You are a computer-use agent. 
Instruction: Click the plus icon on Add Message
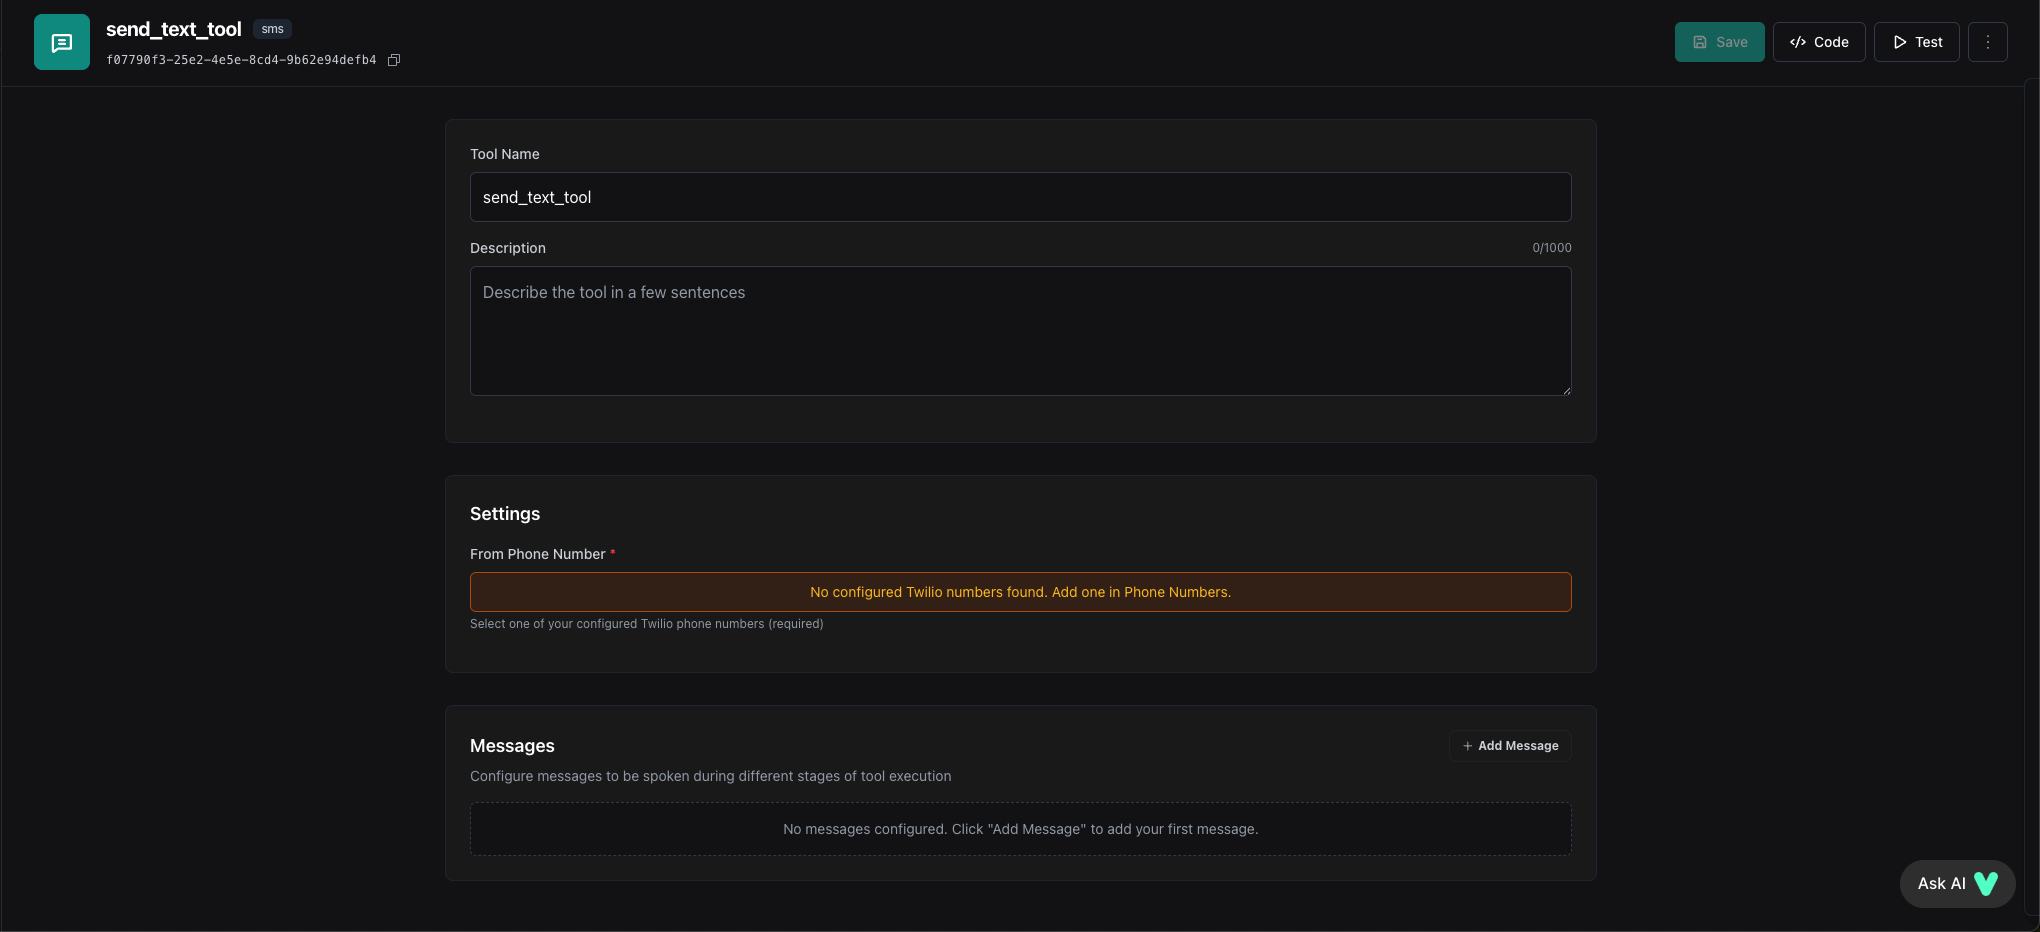[x=1465, y=745]
